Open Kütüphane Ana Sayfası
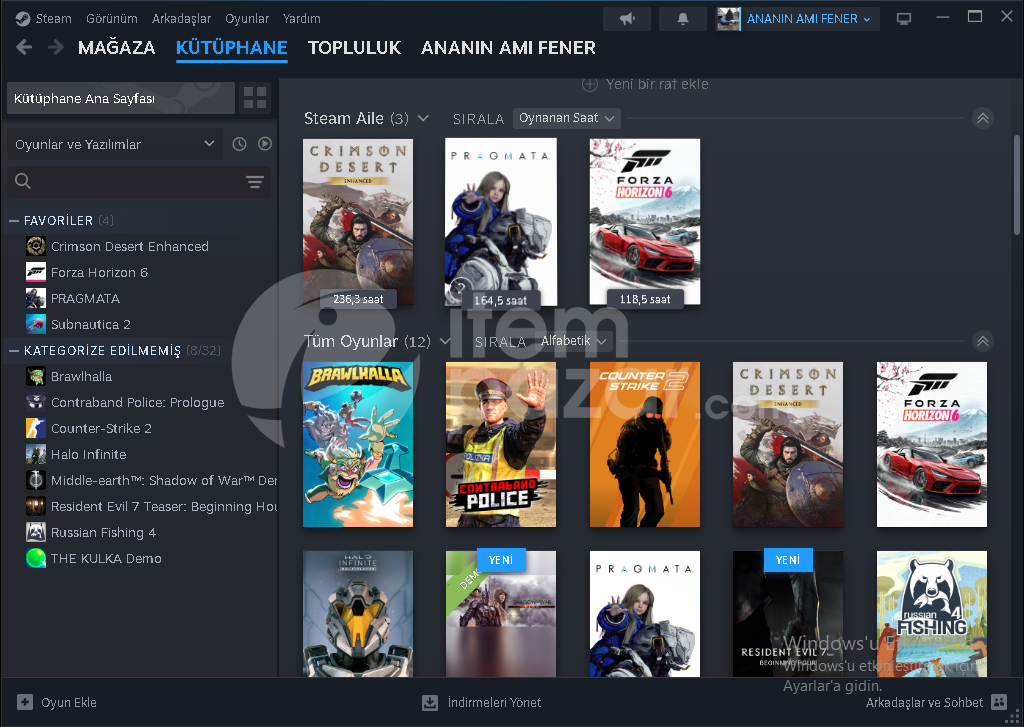The width and height of the screenshot is (1024, 727). tap(121, 98)
